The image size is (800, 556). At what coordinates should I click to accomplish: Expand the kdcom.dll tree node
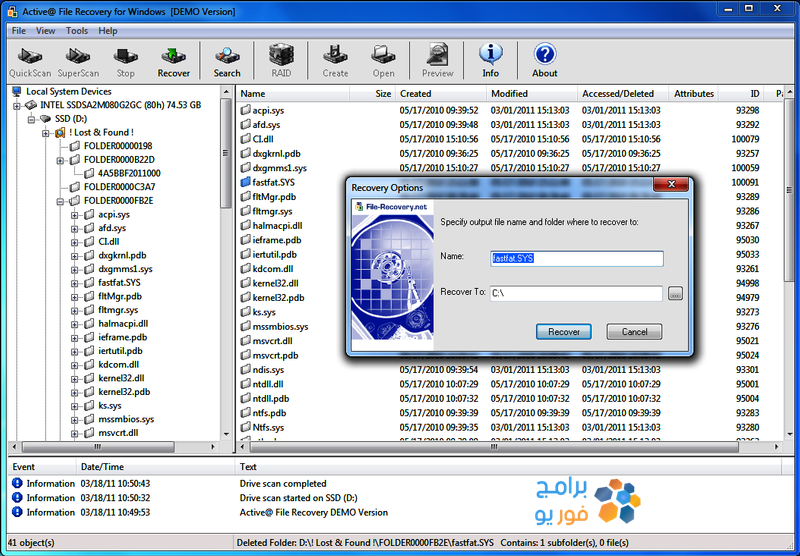74,365
